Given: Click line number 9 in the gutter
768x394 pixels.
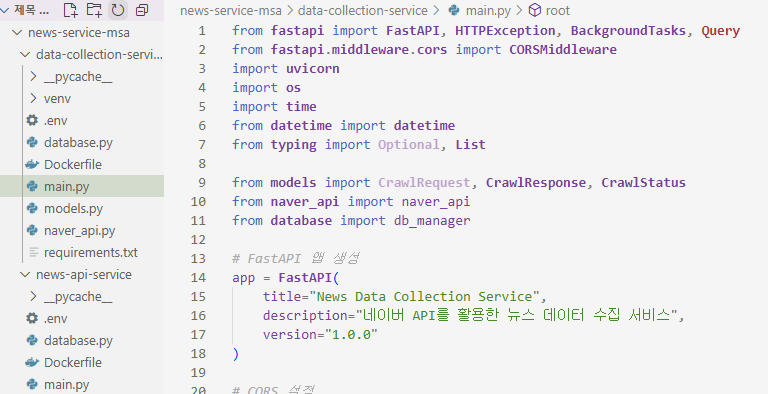Looking at the screenshot, I should (x=202, y=183).
